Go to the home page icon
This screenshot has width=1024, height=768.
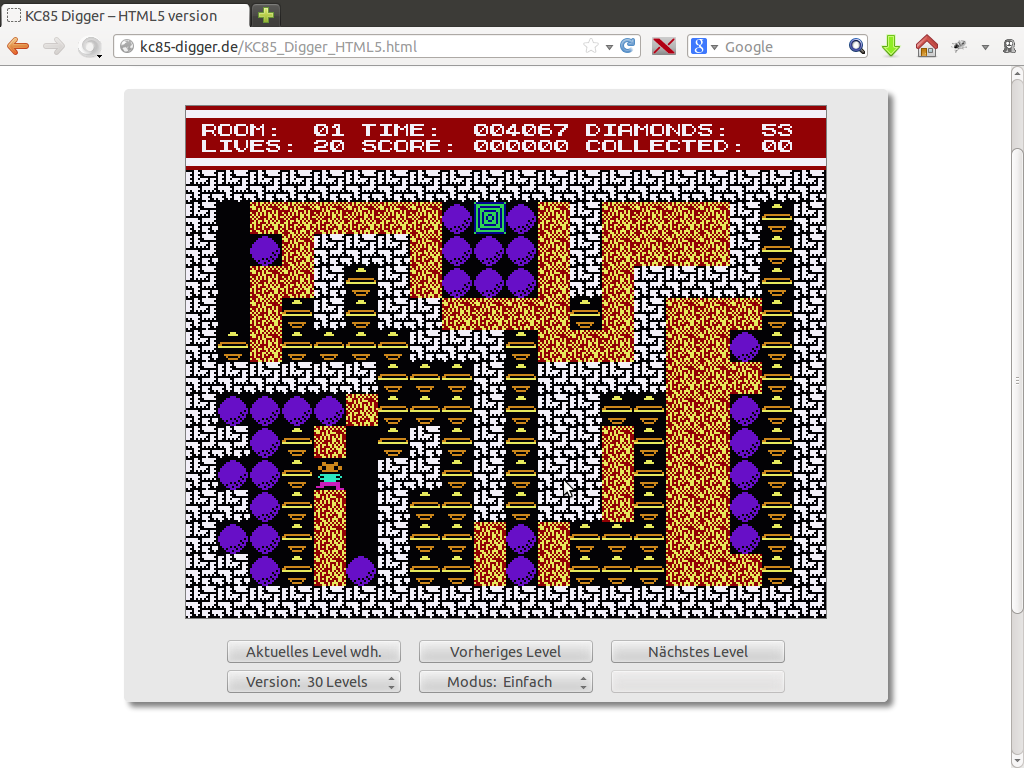point(927,46)
